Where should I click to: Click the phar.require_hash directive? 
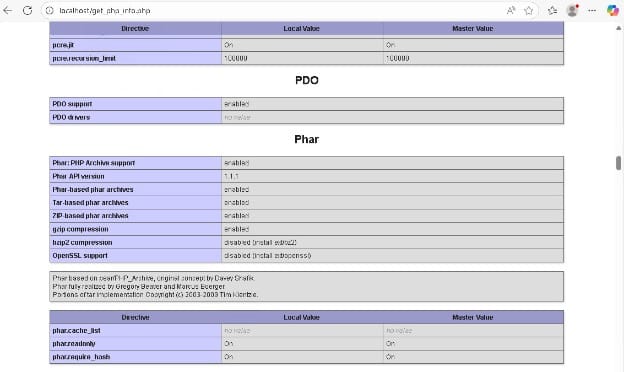pos(135,357)
